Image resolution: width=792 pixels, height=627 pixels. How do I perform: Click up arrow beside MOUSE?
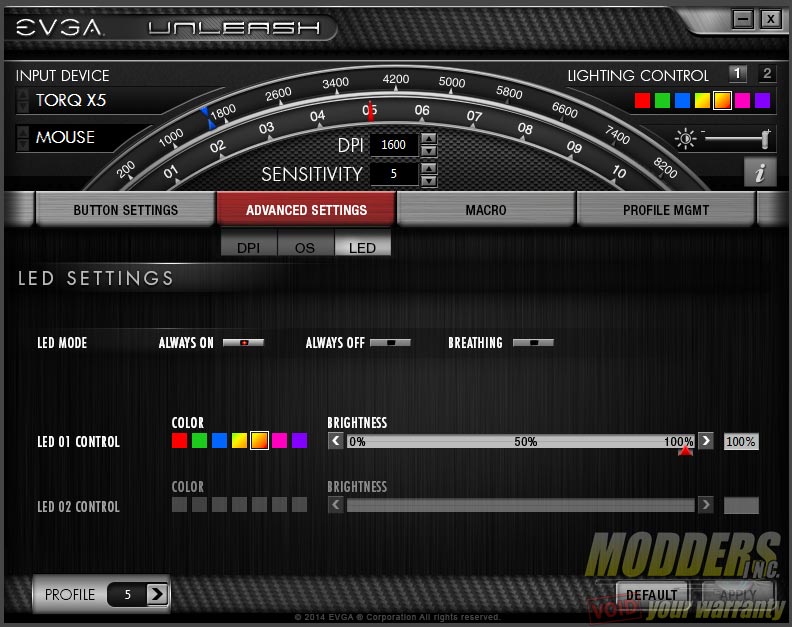23,132
